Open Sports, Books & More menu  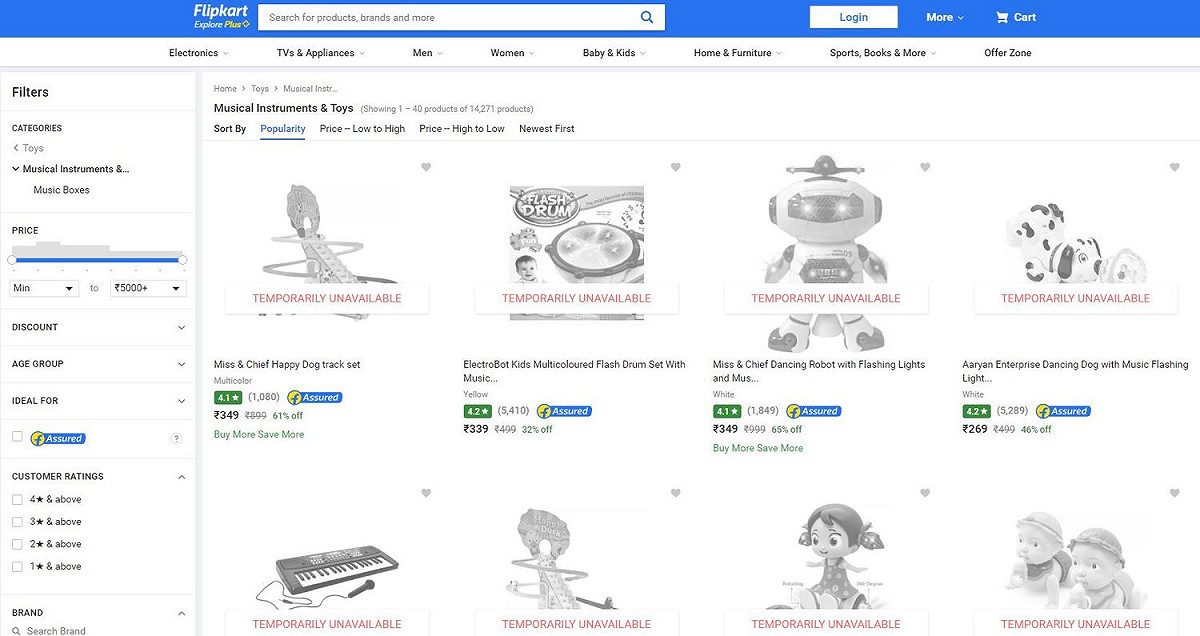click(883, 53)
